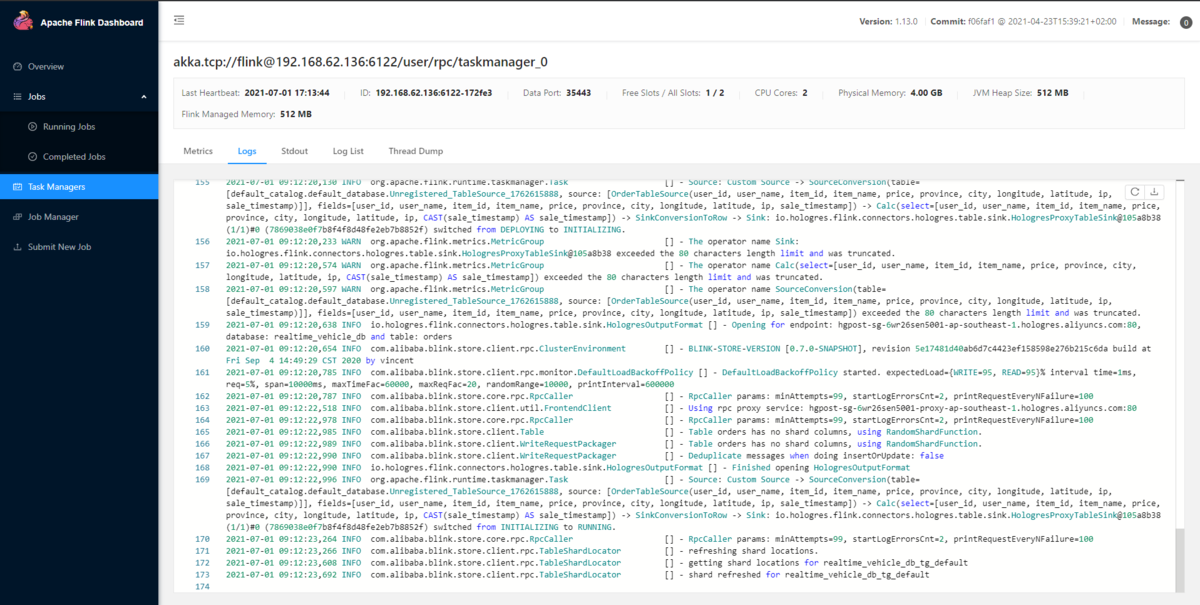The width and height of the screenshot is (1200, 605).
Task: Open the Job Manager page
Action: 79,217
